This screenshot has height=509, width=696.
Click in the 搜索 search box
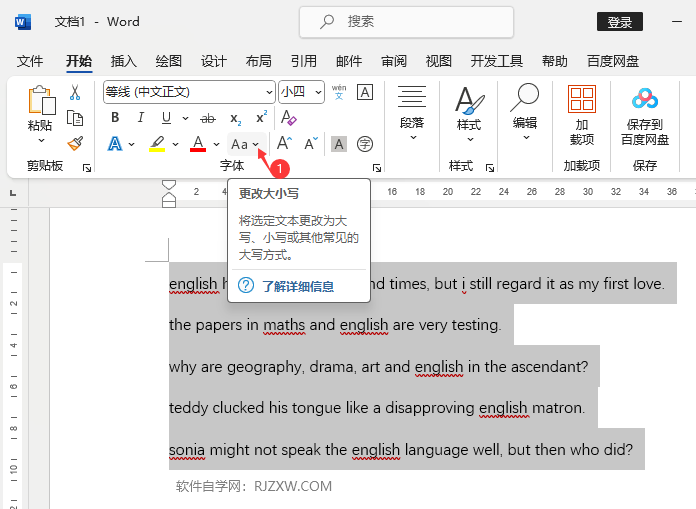point(406,22)
